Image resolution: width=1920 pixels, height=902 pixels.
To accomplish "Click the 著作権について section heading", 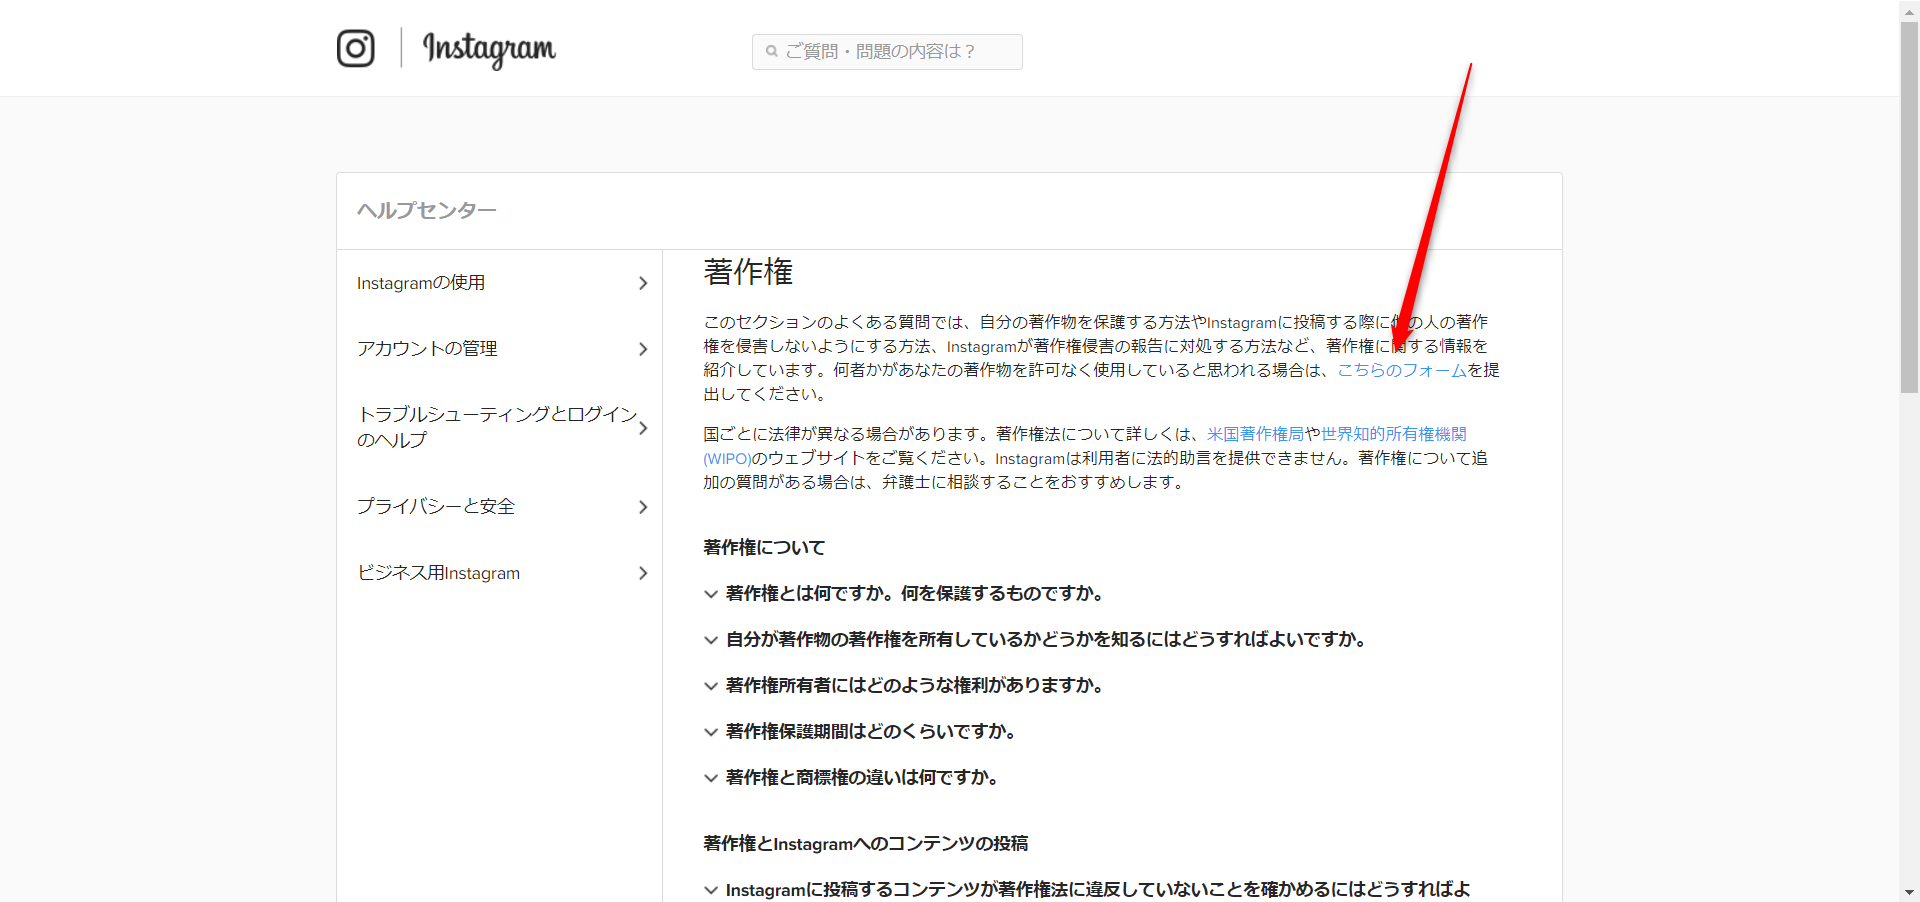I will click(764, 548).
